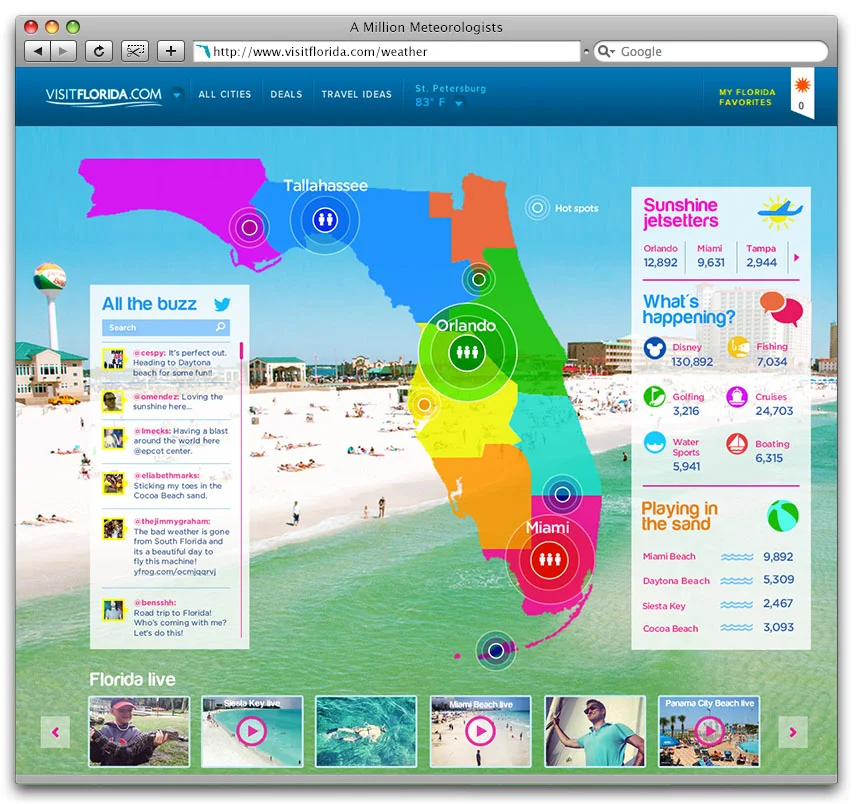Image resolution: width=858 pixels, height=804 pixels.
Task: Open MY FLORIDA FAVORITES
Action: 747,97
